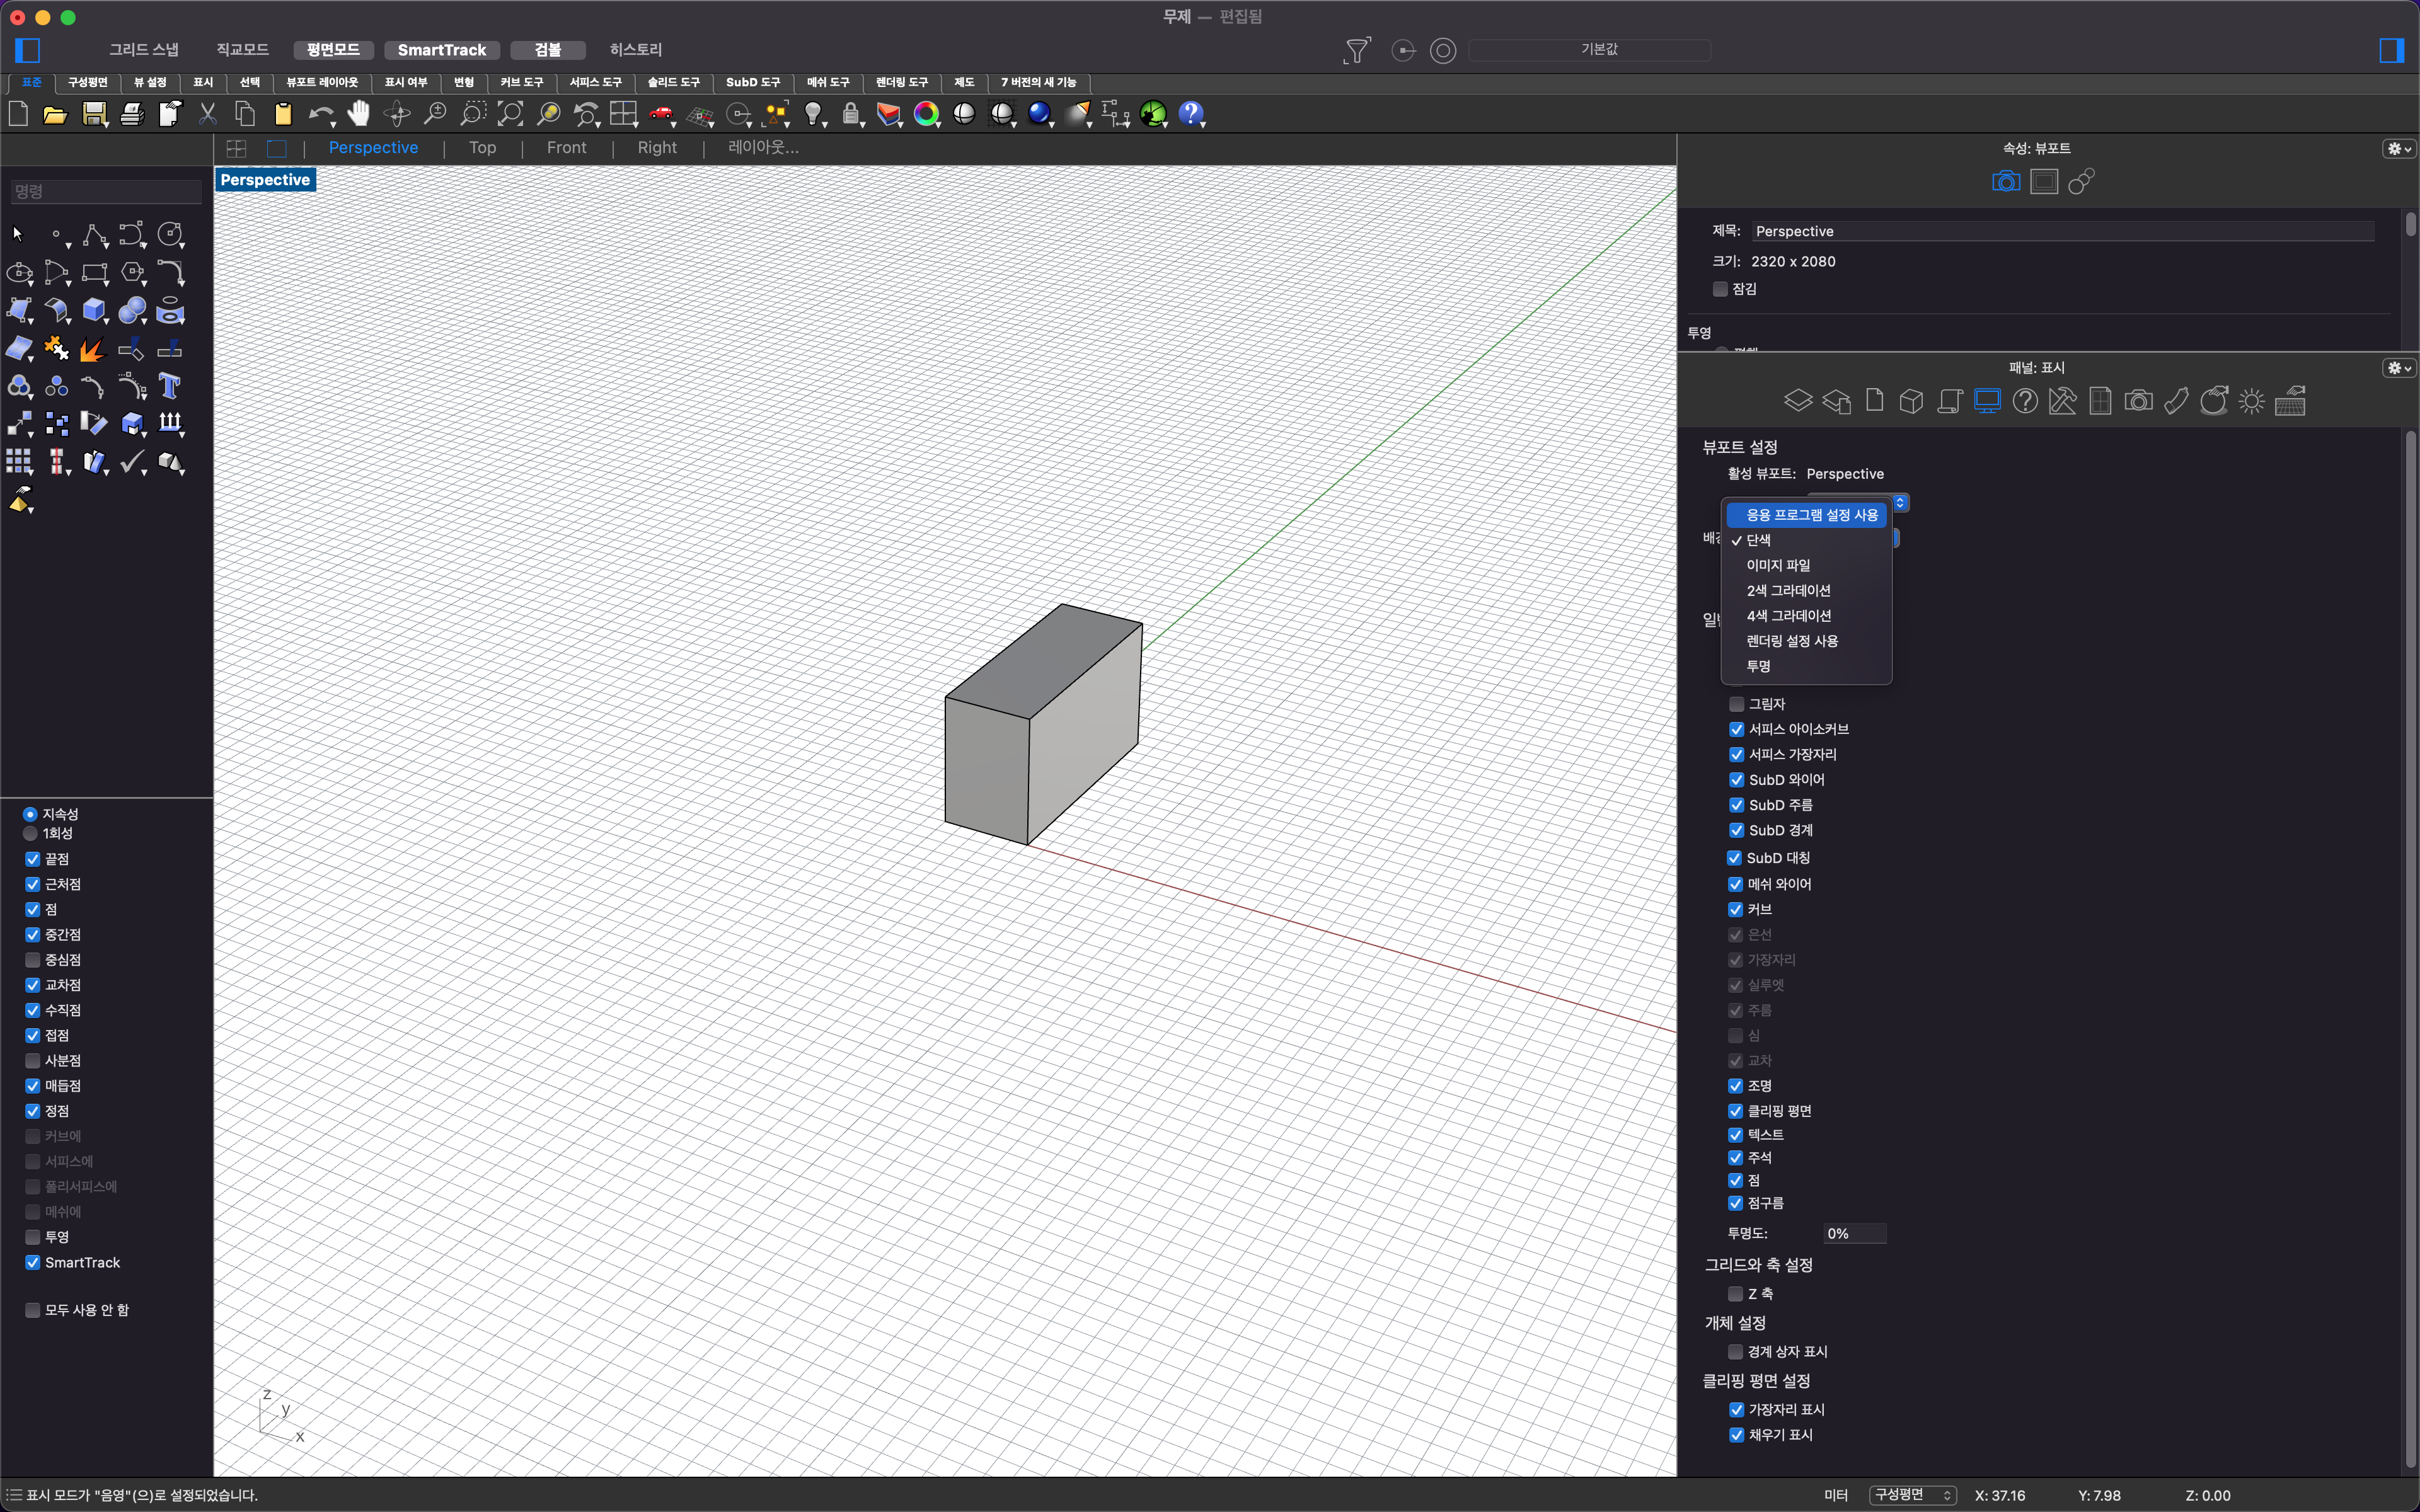The image size is (2420, 1512).
Task: Toggle the 그리드 스냅 button
Action: [143, 50]
